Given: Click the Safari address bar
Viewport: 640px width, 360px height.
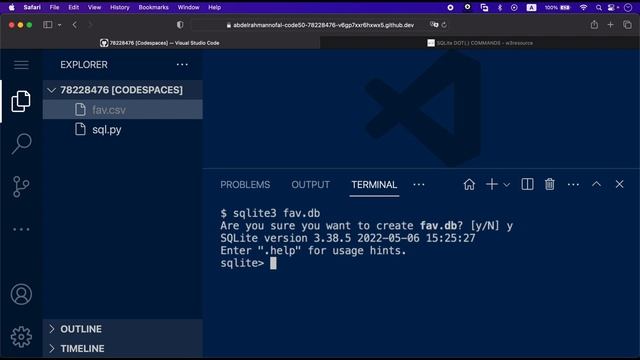Looking at the screenshot, I should point(320,25).
